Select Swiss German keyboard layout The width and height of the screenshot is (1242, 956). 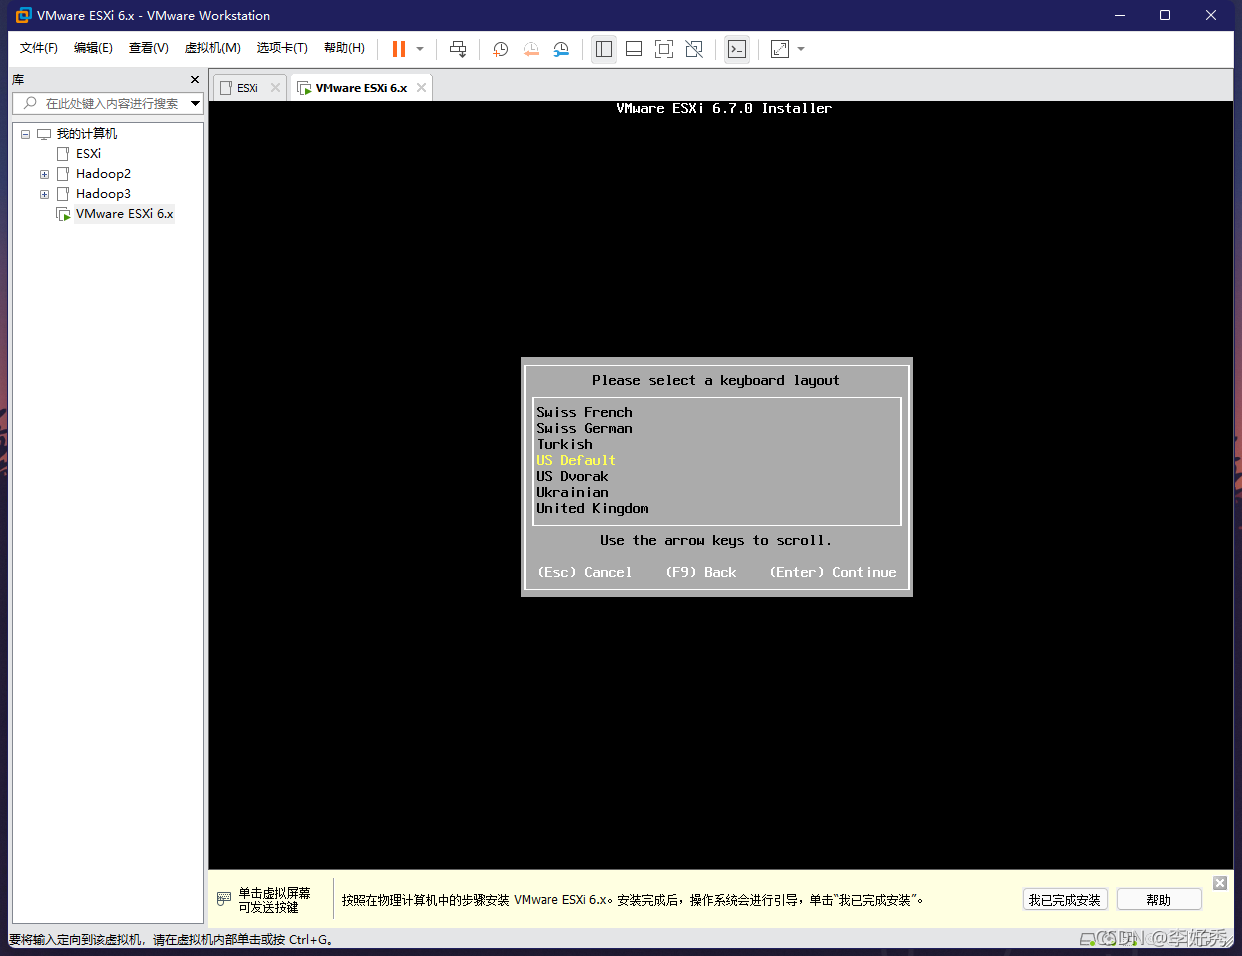coord(584,428)
